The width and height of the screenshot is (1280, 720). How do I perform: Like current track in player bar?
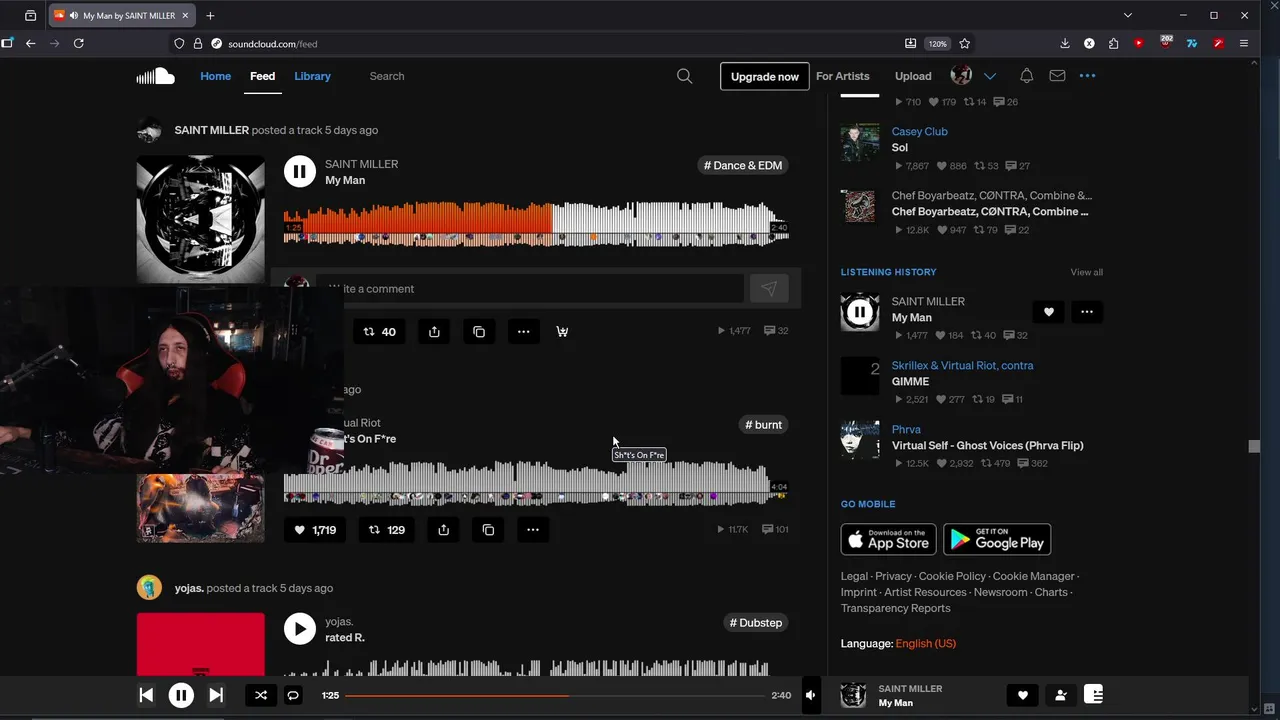pyautogui.click(x=1022, y=695)
